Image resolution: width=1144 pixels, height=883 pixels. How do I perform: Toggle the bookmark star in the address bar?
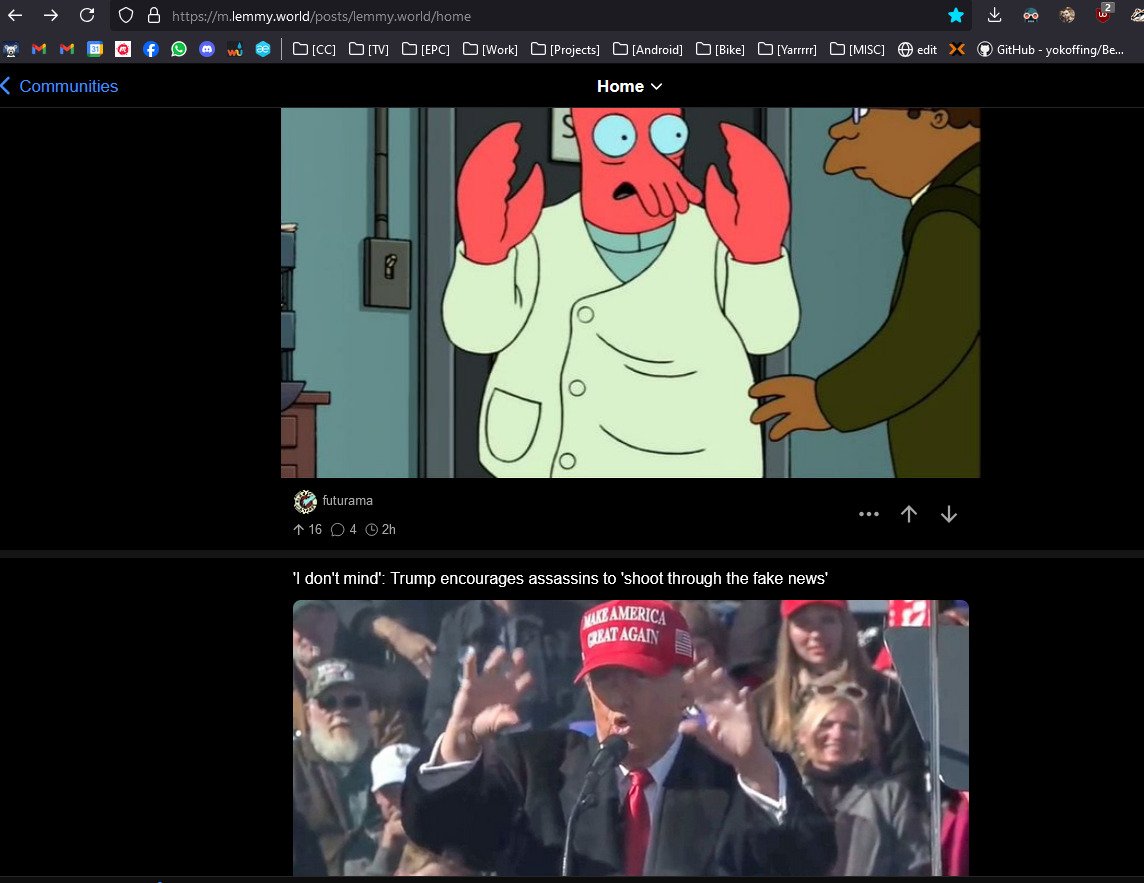click(x=956, y=15)
